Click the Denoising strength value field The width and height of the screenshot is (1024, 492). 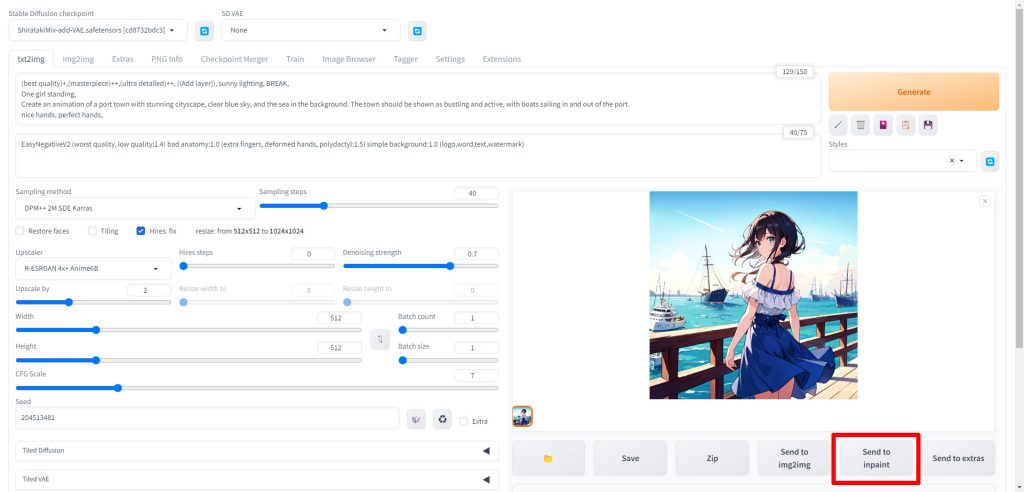pyautogui.click(x=476, y=254)
